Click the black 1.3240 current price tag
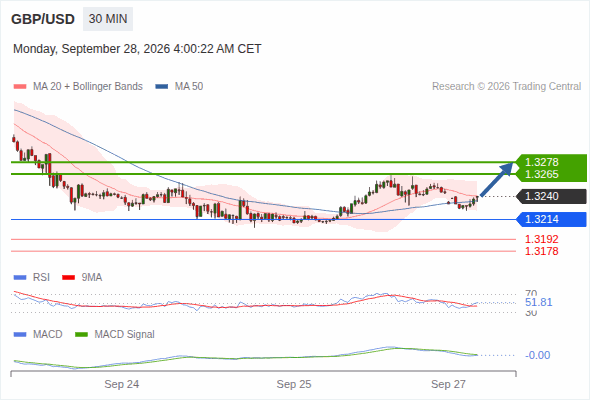Viewport: 590px width, 400px height. [551, 196]
